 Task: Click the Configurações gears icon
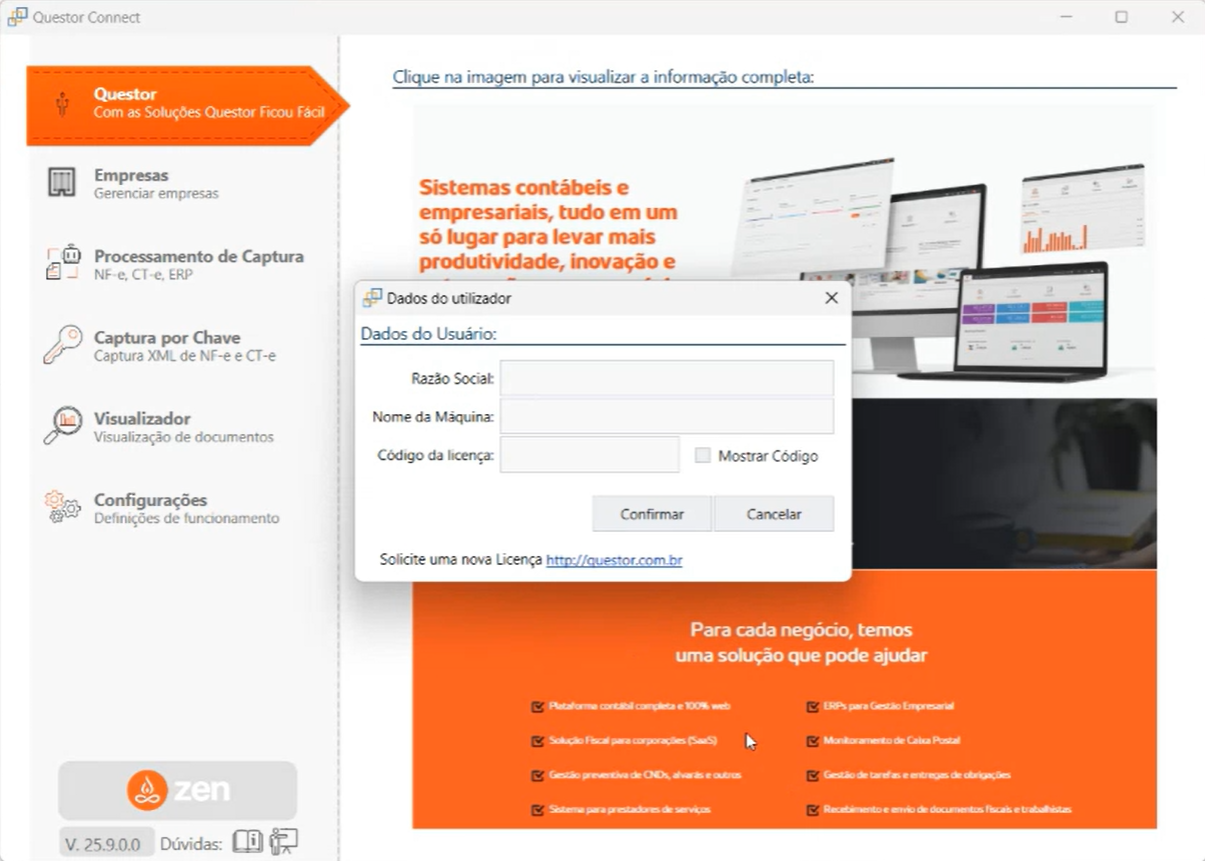pos(62,506)
